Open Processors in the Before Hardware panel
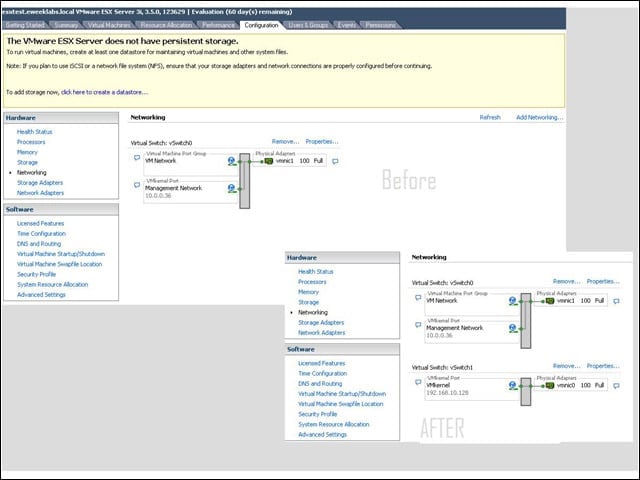The height and width of the screenshot is (480, 640). [31, 142]
